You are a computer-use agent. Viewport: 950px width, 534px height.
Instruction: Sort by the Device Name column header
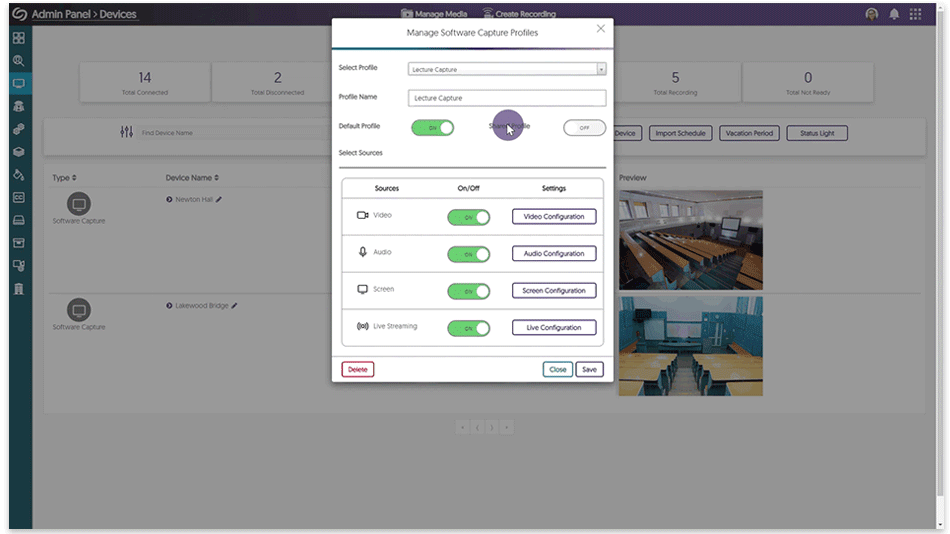click(192, 178)
